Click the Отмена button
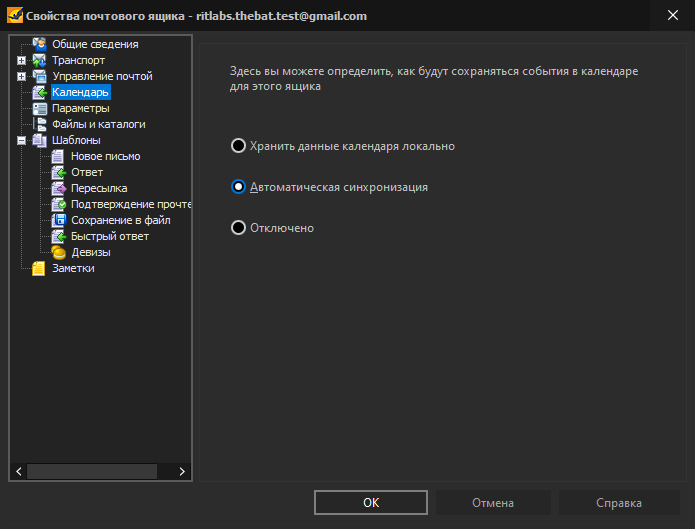 pyautogui.click(x=493, y=502)
